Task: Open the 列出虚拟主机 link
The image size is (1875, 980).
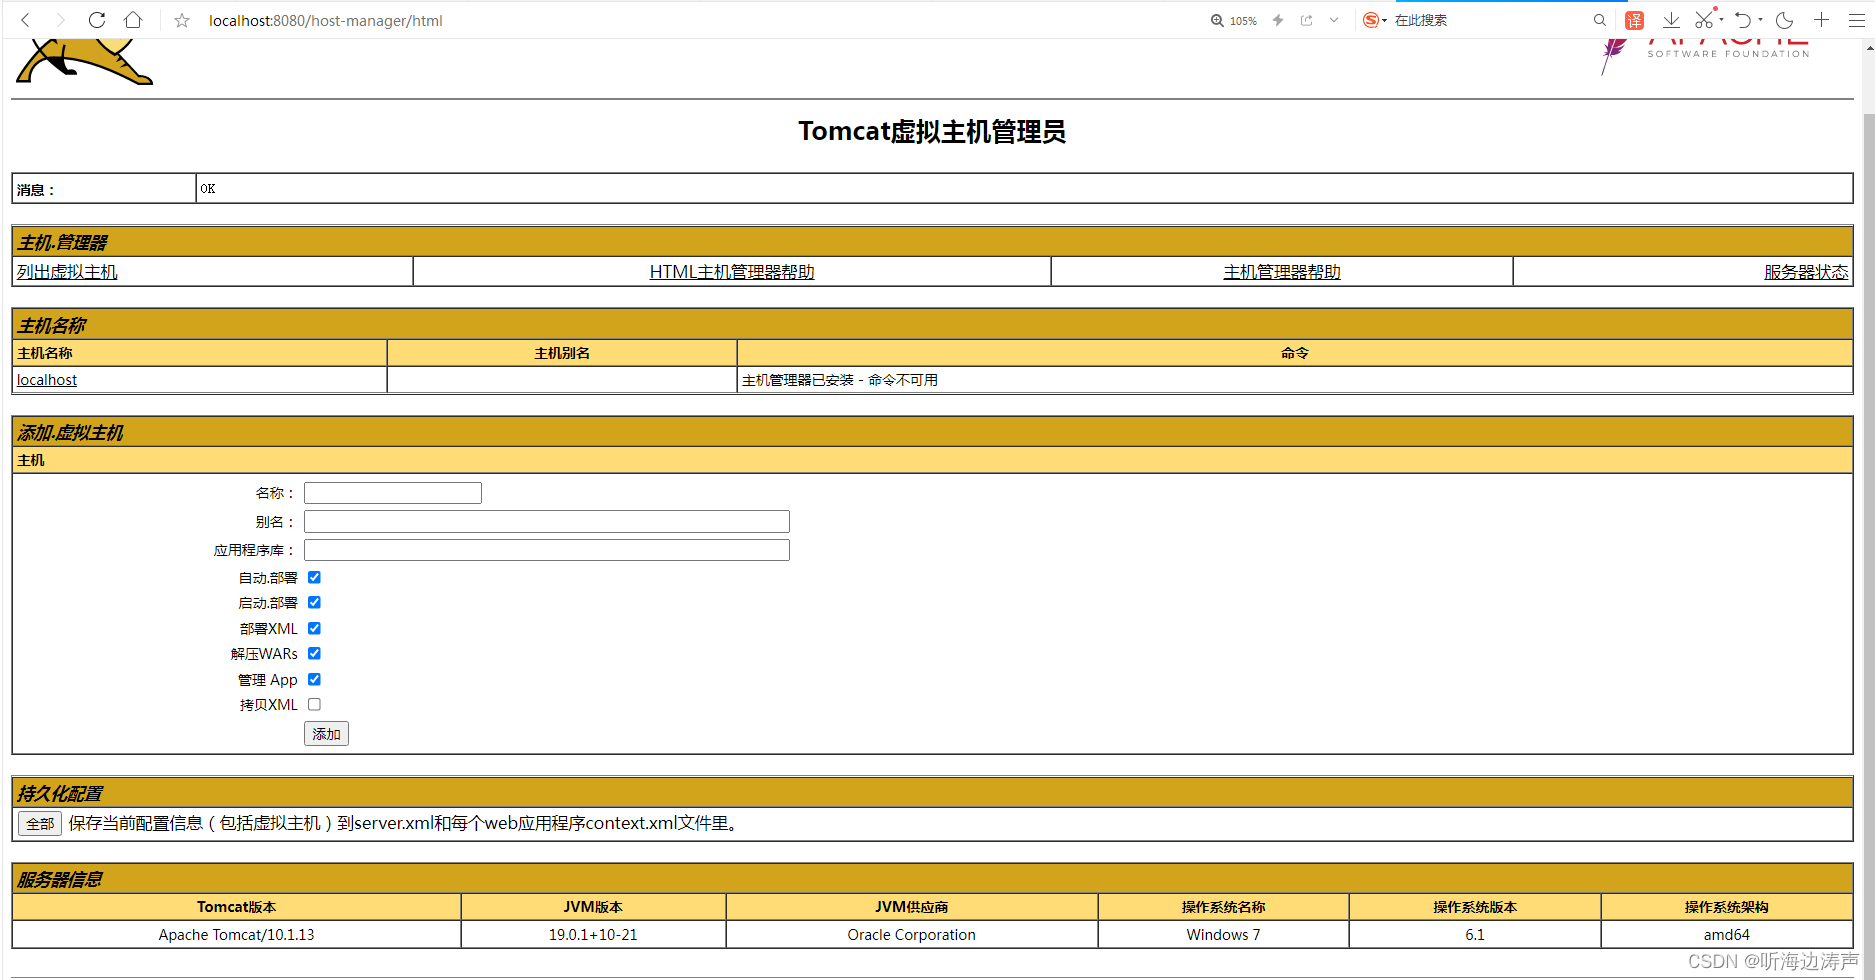Action: click(67, 272)
